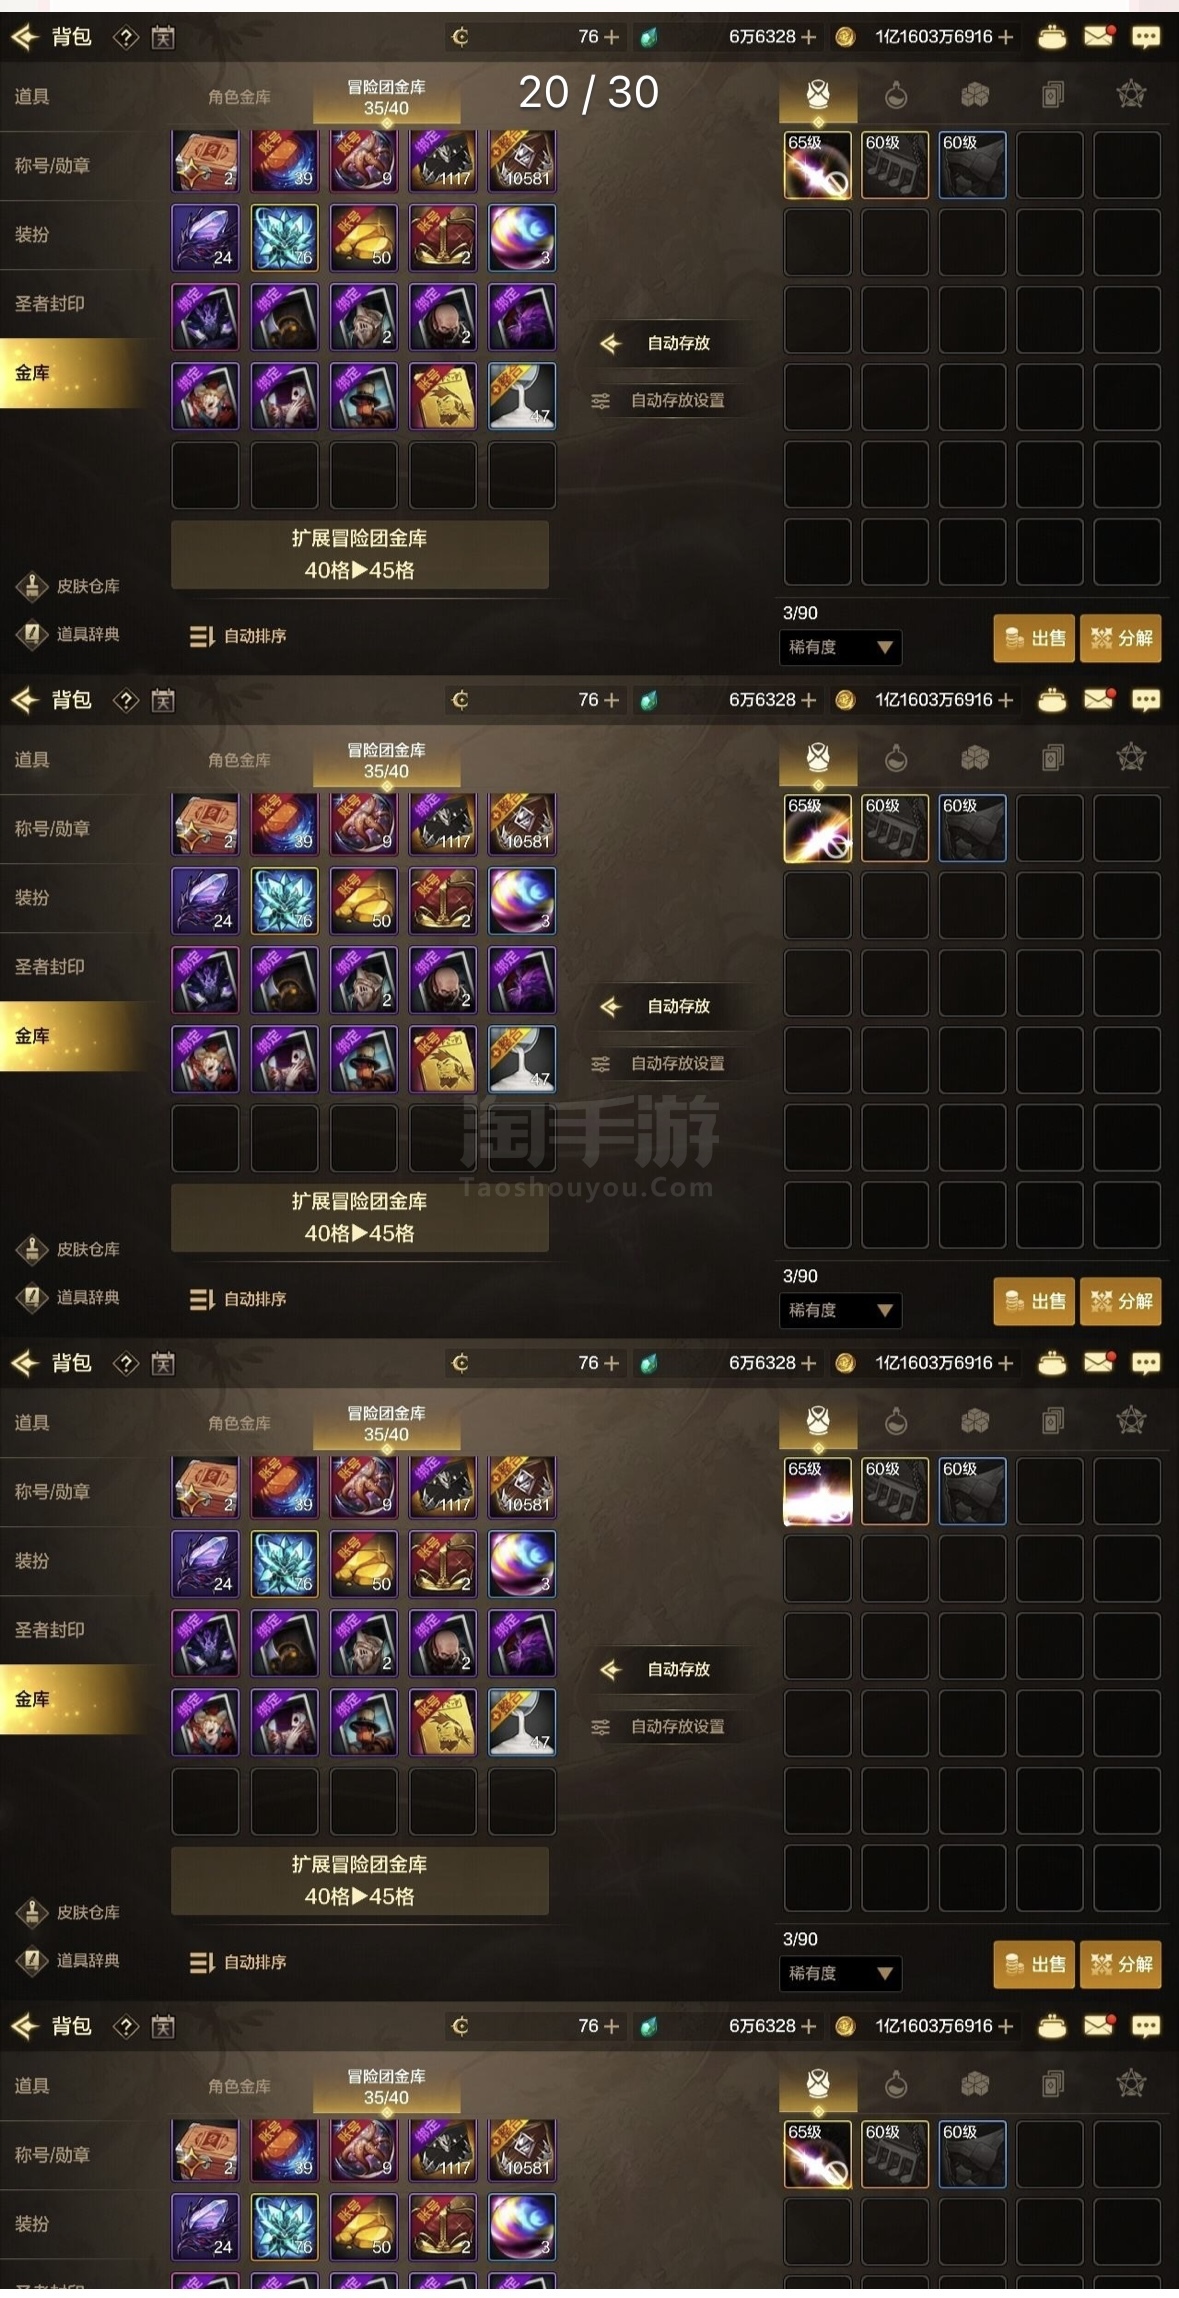Select the potion flask tab icon in topmost inventory
The width and height of the screenshot is (1179, 2298).
896,95
